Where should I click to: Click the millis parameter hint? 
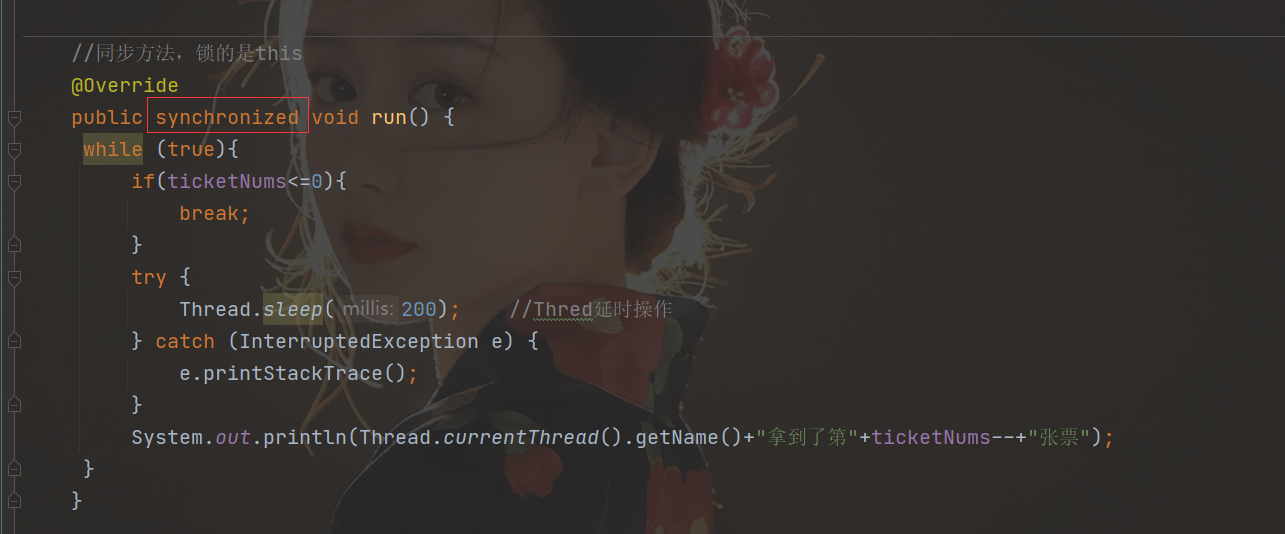(369, 309)
